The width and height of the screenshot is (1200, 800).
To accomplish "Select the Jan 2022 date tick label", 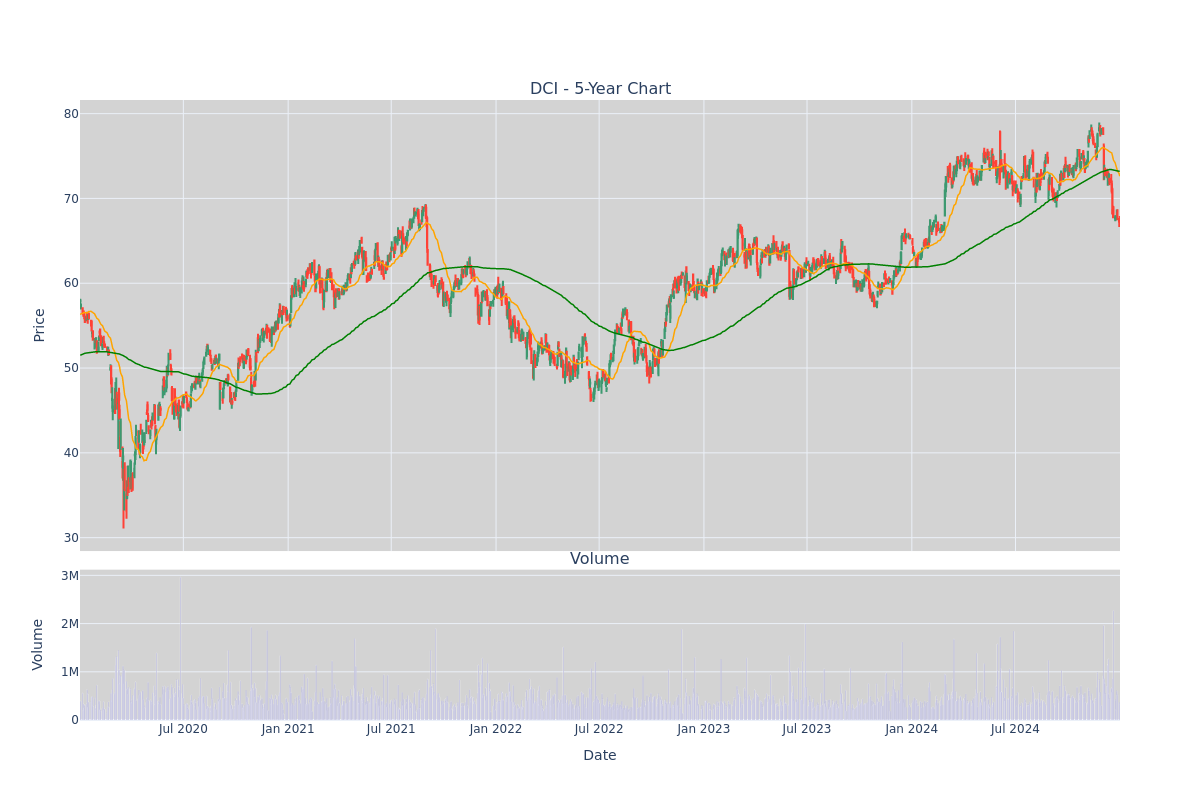I will coord(496,729).
